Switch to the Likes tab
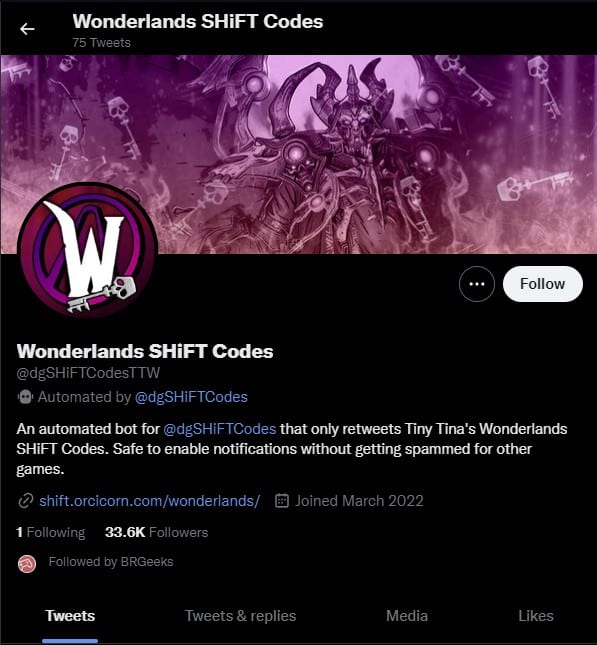Image resolution: width=597 pixels, height=645 pixels. pos(536,616)
